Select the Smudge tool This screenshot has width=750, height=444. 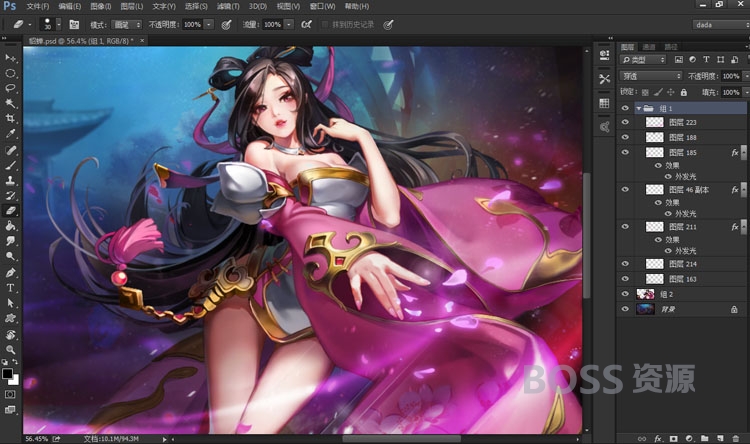pos(10,241)
